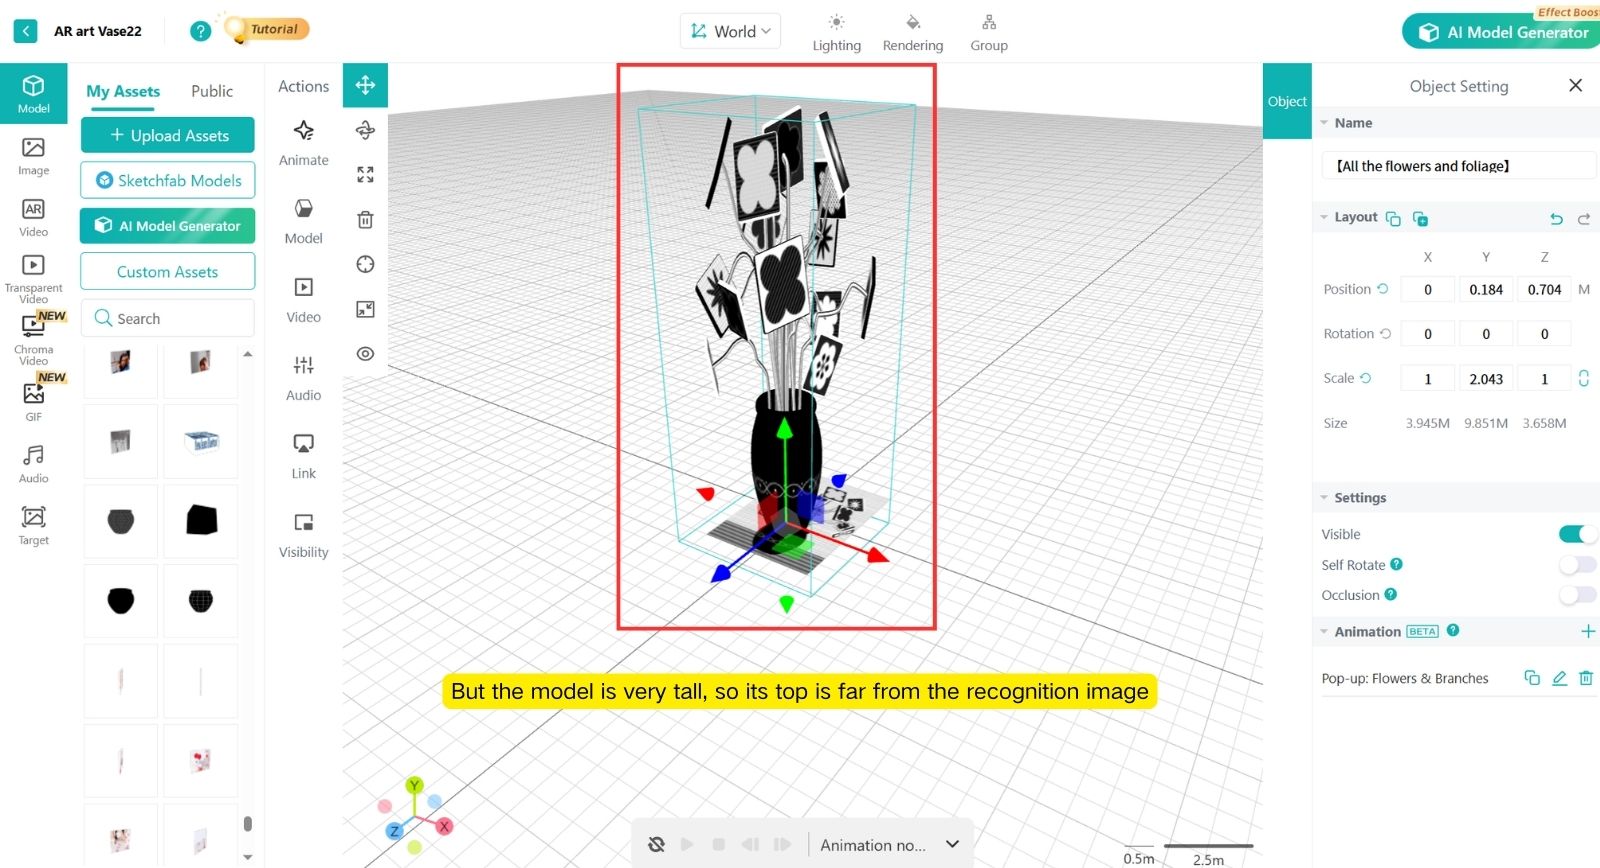1600x868 pixels.
Task: Open the Target sidebar section
Action: pos(33,525)
